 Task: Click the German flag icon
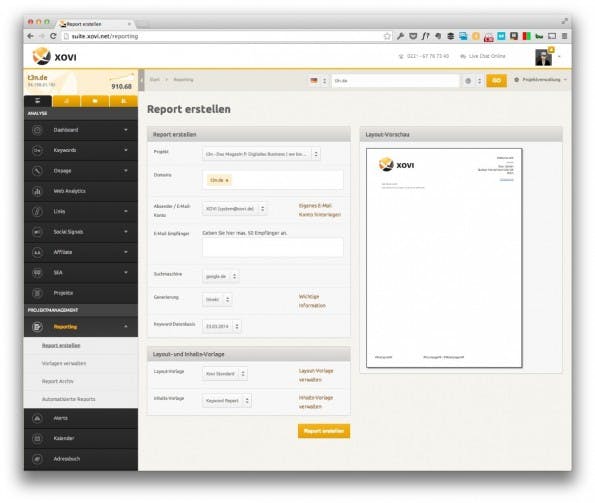[x=314, y=80]
